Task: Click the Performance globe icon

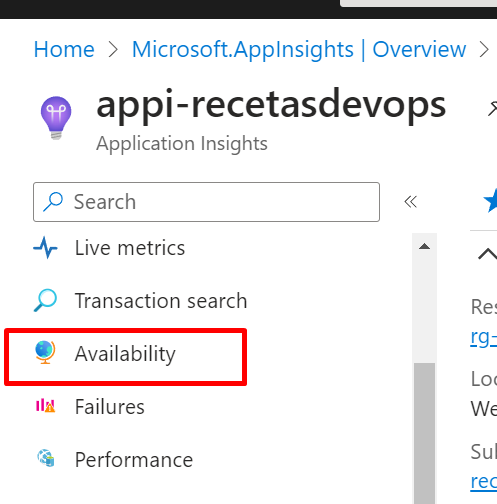Action: tap(46, 458)
